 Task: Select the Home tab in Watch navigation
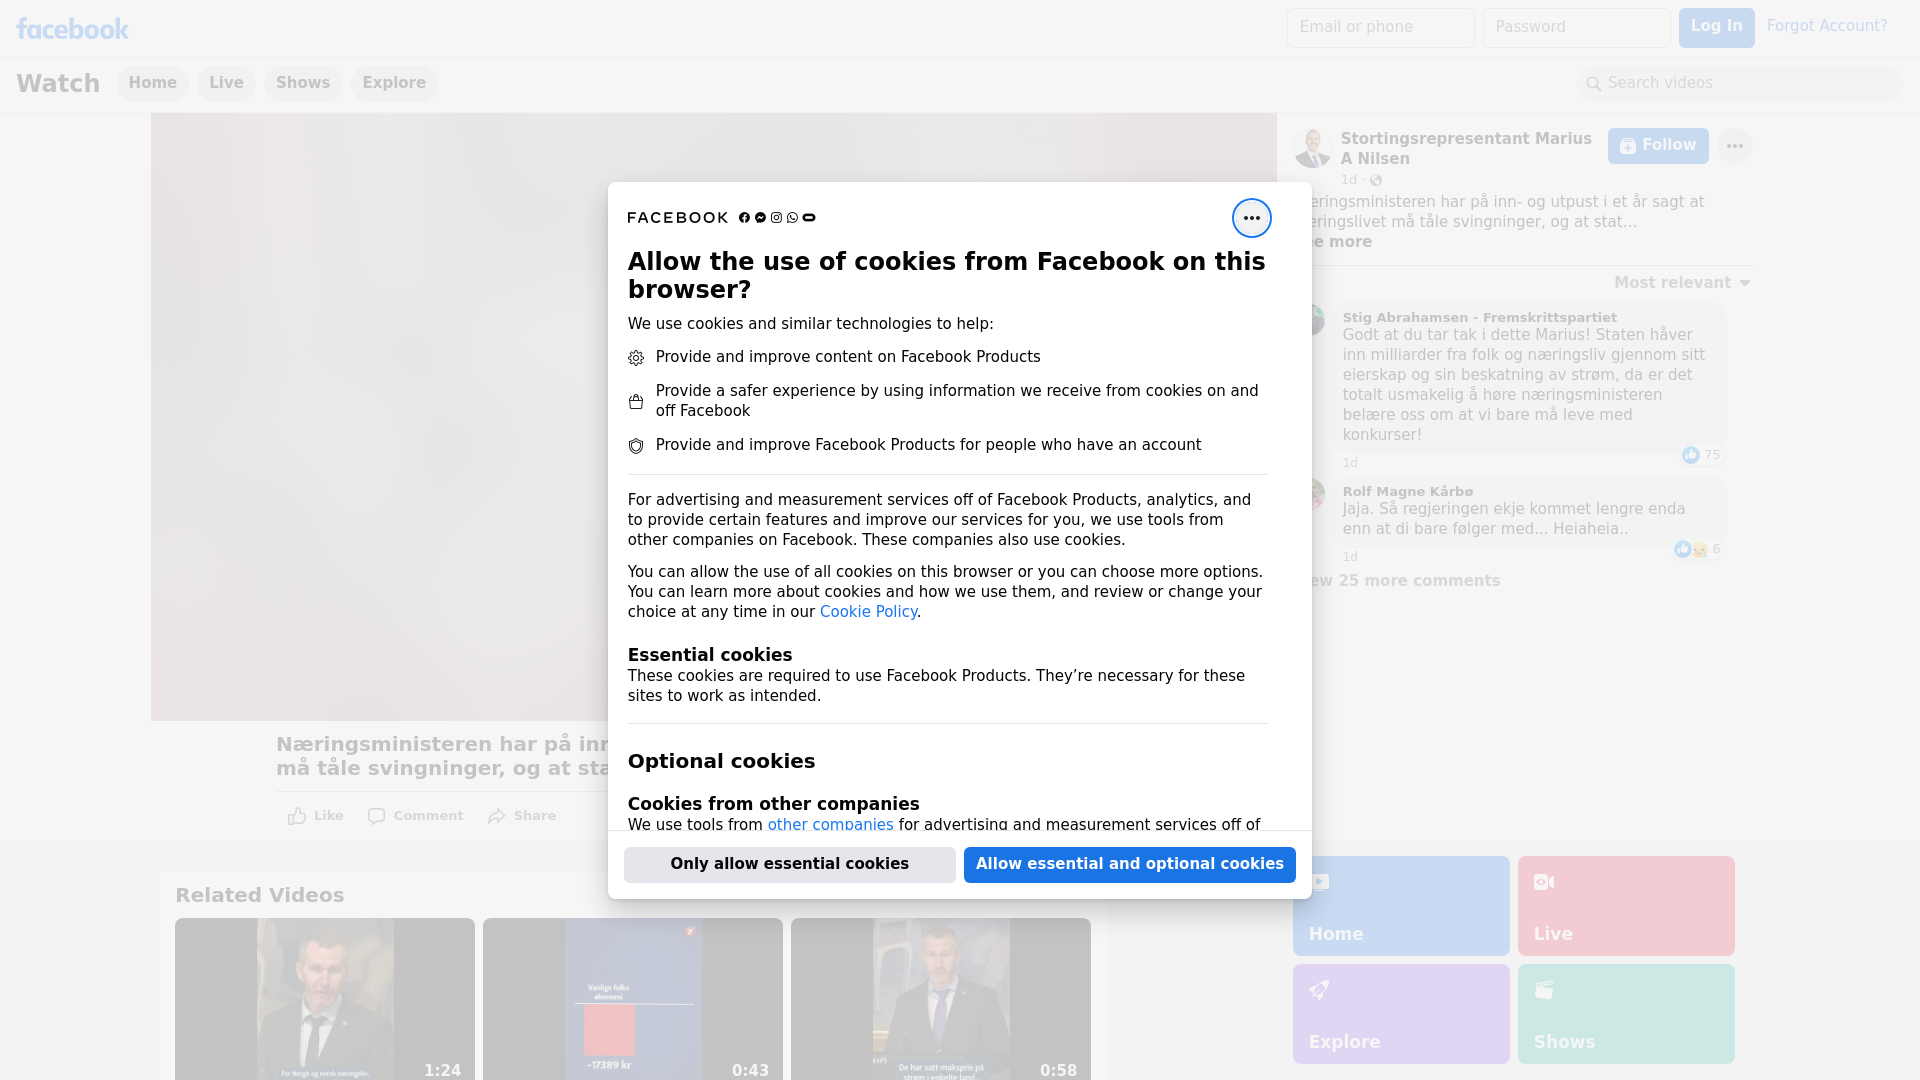click(152, 84)
